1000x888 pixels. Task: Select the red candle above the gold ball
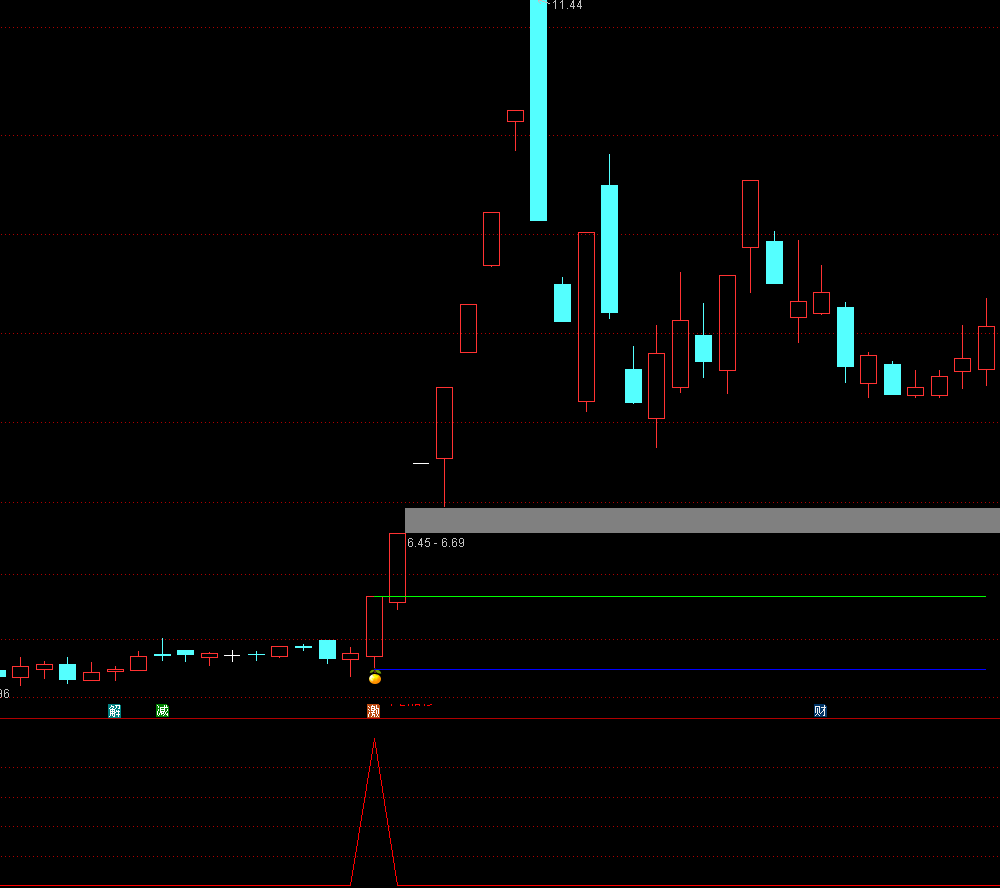[374, 626]
